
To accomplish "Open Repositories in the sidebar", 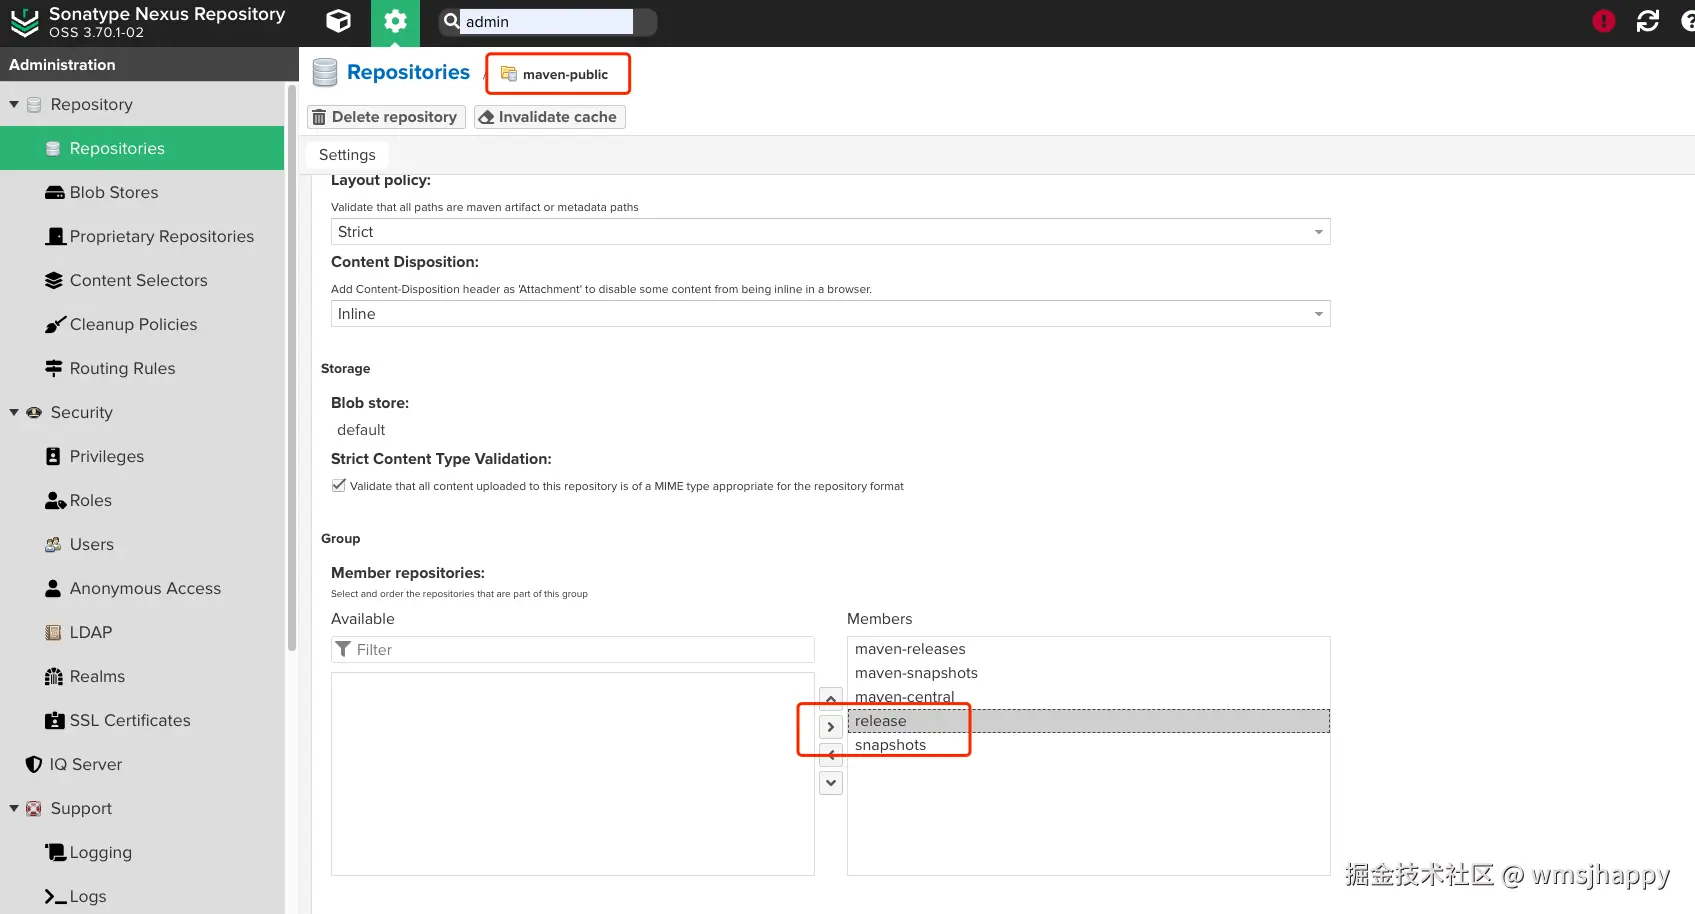I will tap(142, 148).
